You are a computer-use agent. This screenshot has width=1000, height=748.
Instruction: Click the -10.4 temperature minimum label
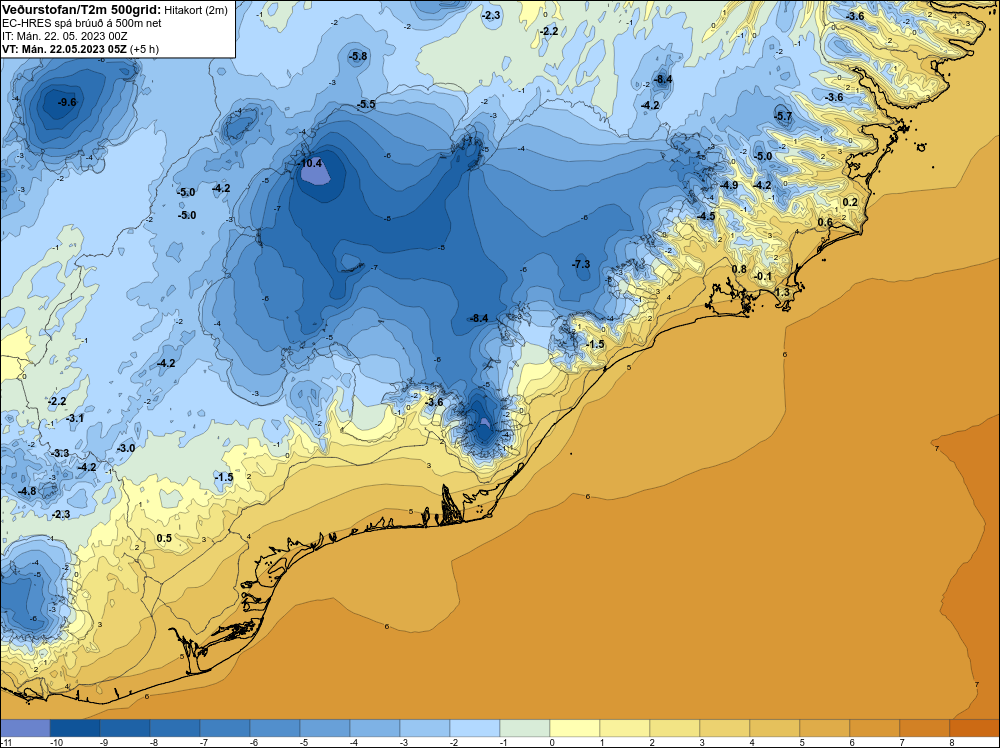(x=309, y=163)
